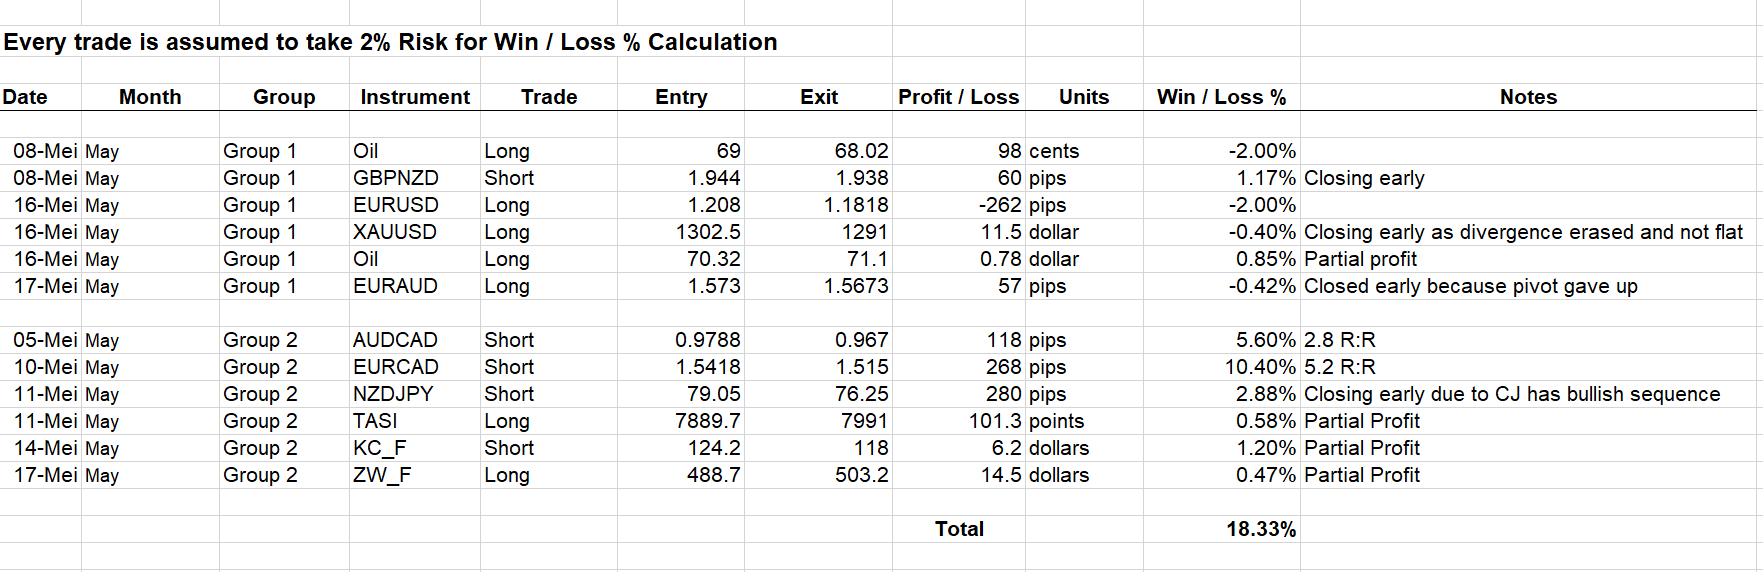Viewport: 1763px width, 572px height.
Task: Click the GBPNZD instrument cell
Action: coord(396,178)
